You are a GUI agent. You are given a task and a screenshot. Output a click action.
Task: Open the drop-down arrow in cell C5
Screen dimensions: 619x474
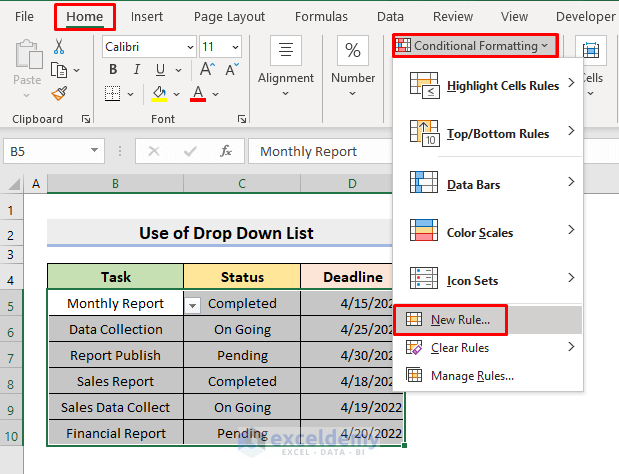193,304
